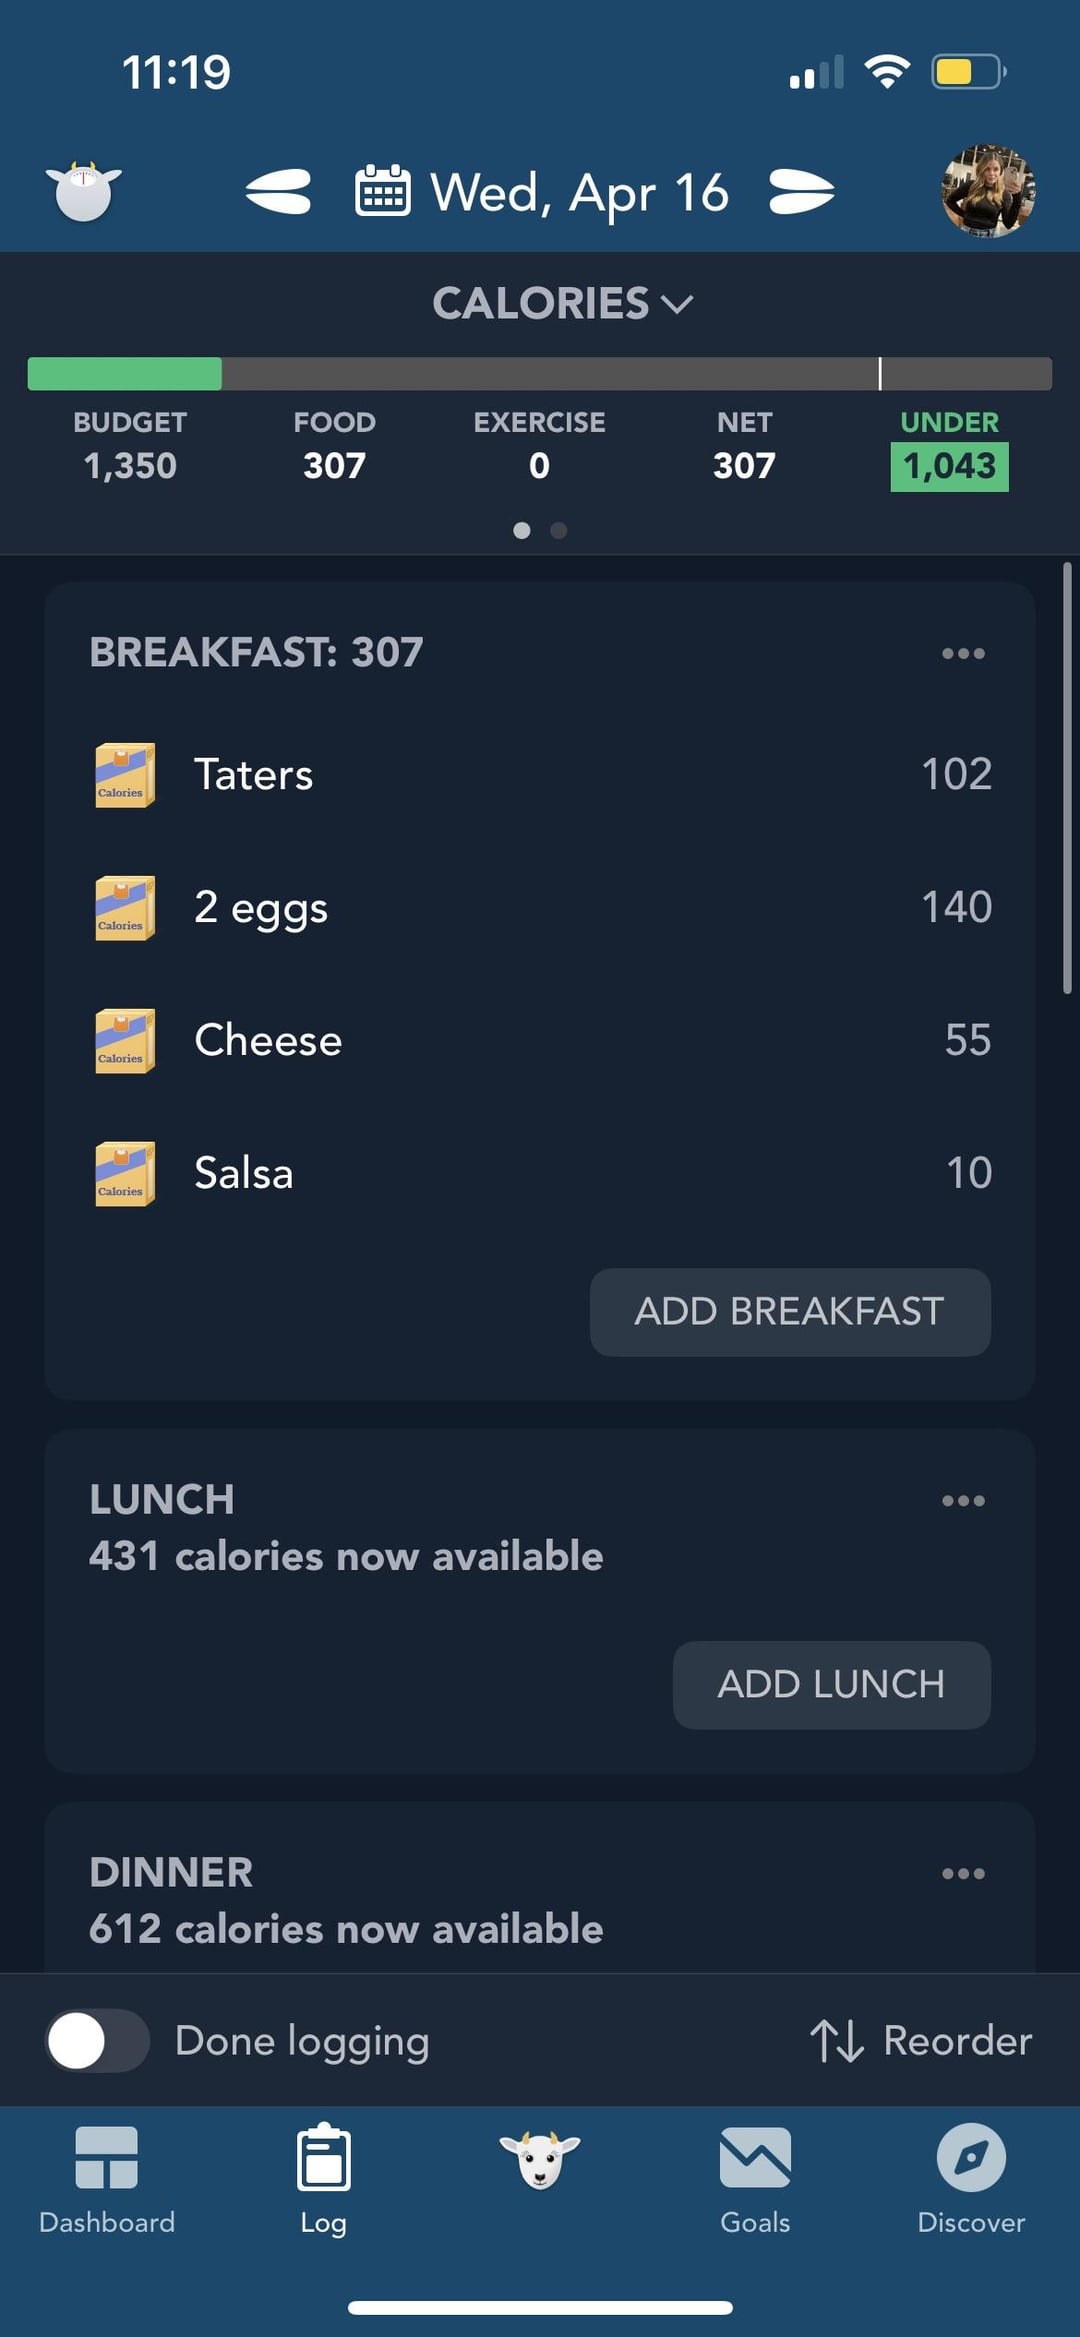Switch to Goals tab
Viewport: 1080px width, 2337px height.
tap(755, 2180)
